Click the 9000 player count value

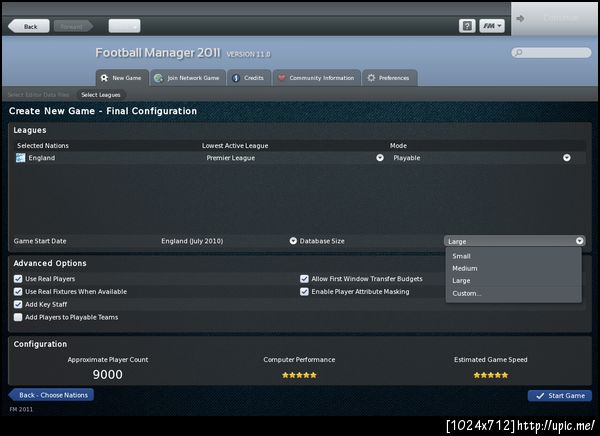[108, 374]
